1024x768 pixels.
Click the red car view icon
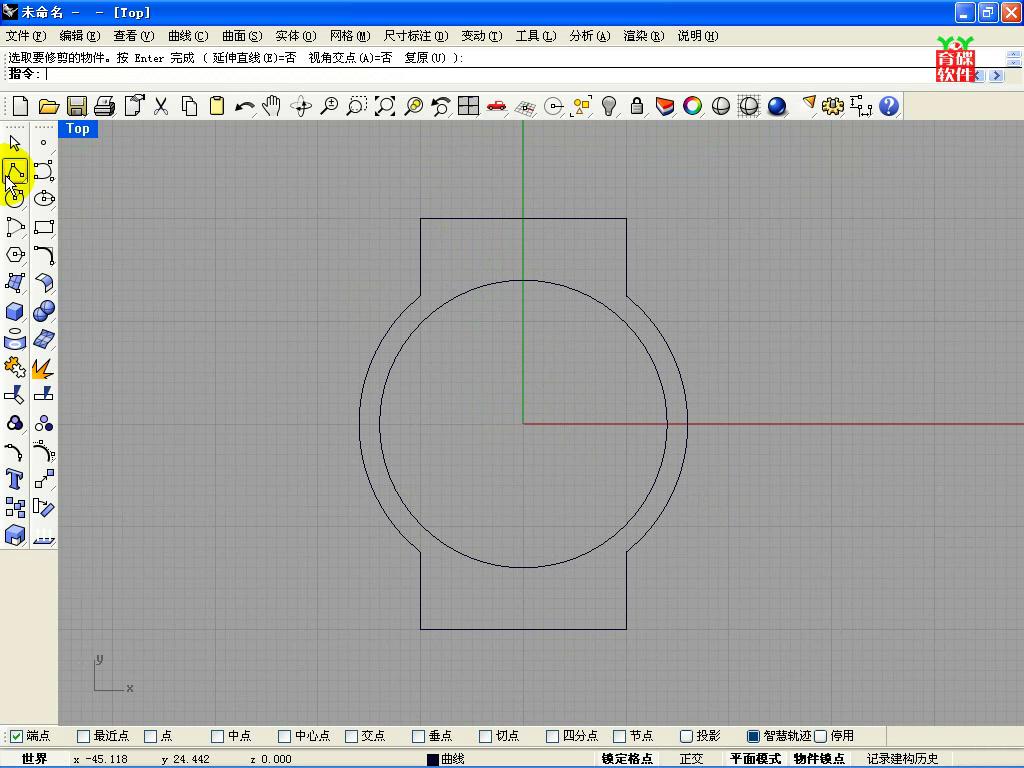tap(496, 106)
